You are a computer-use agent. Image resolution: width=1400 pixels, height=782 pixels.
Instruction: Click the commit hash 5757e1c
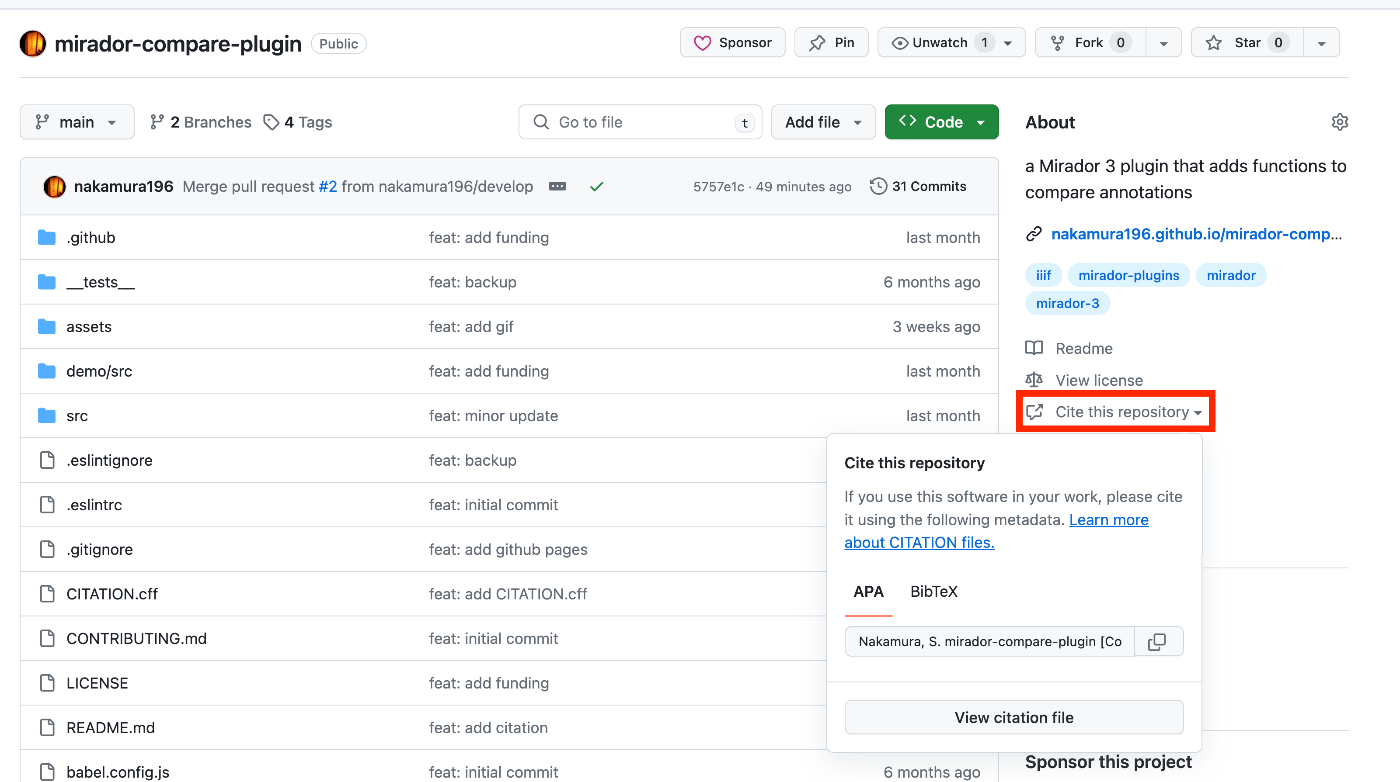(718, 187)
